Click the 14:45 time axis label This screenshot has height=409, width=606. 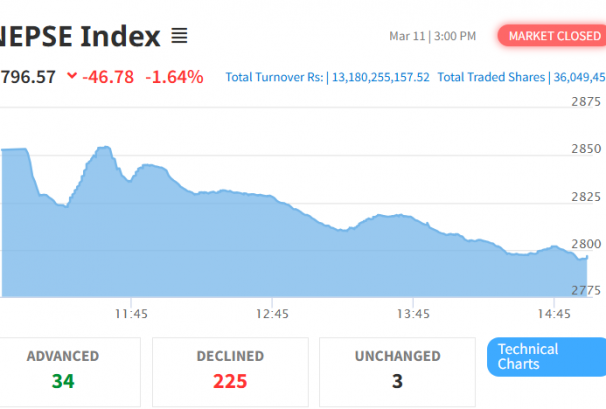(554, 314)
